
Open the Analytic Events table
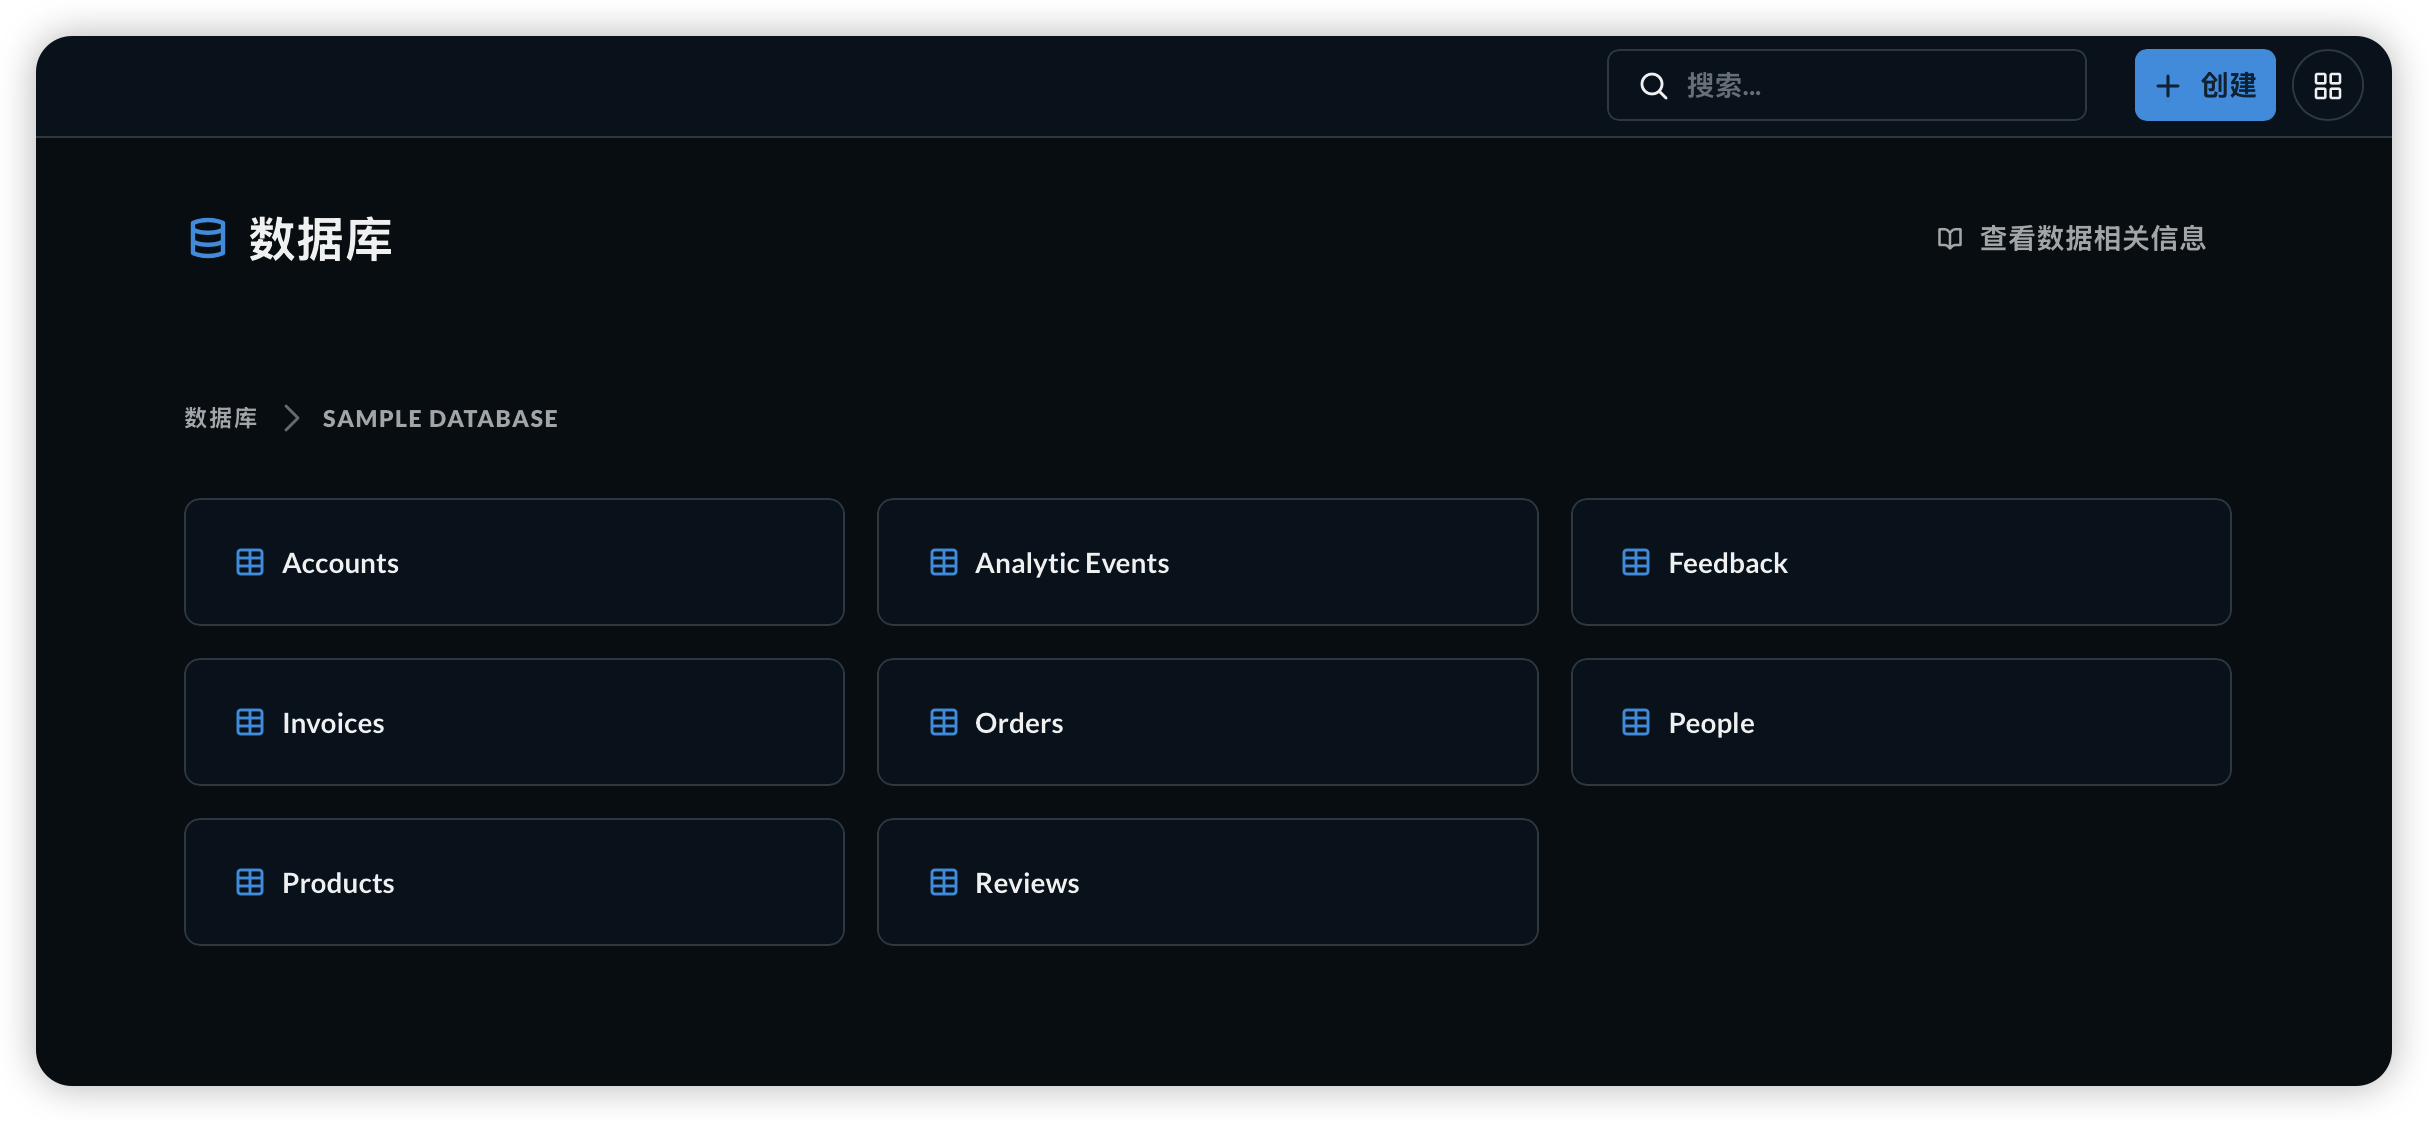pyautogui.click(x=1207, y=562)
